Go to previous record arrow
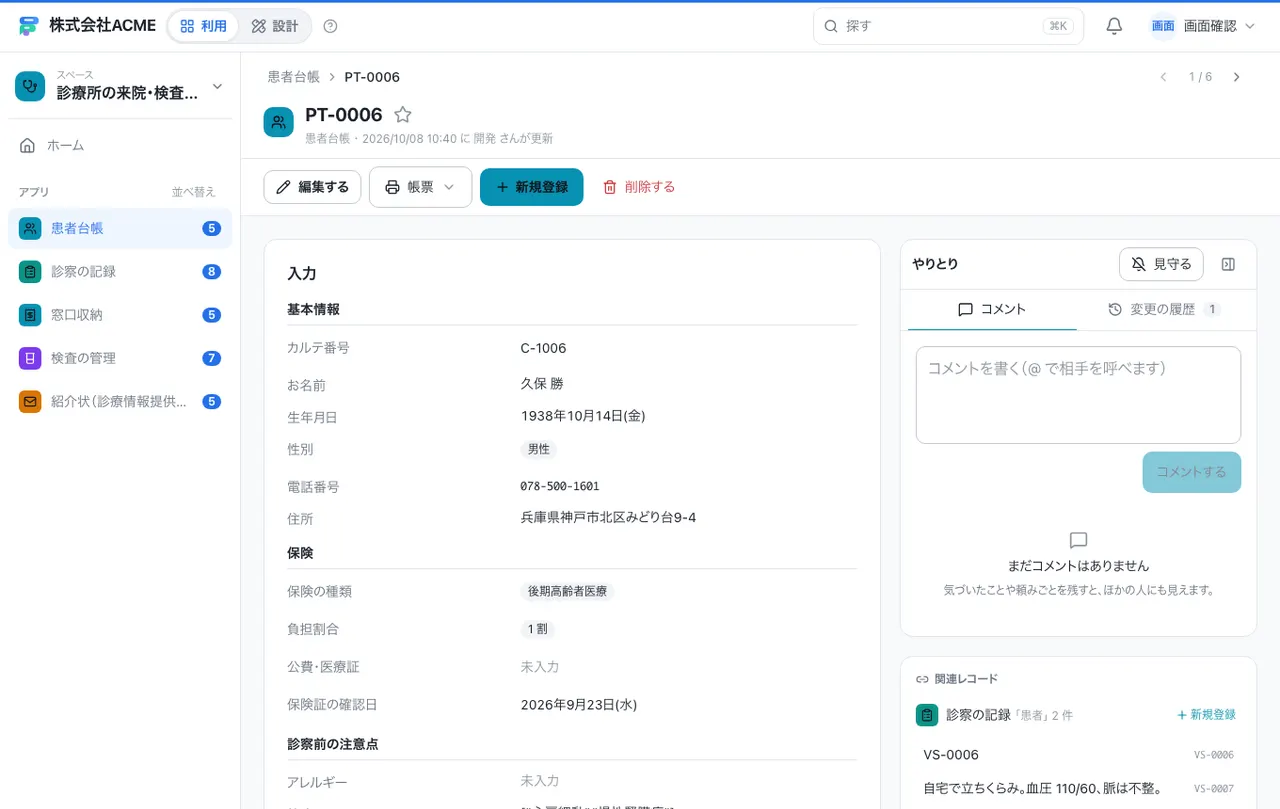 (1163, 77)
